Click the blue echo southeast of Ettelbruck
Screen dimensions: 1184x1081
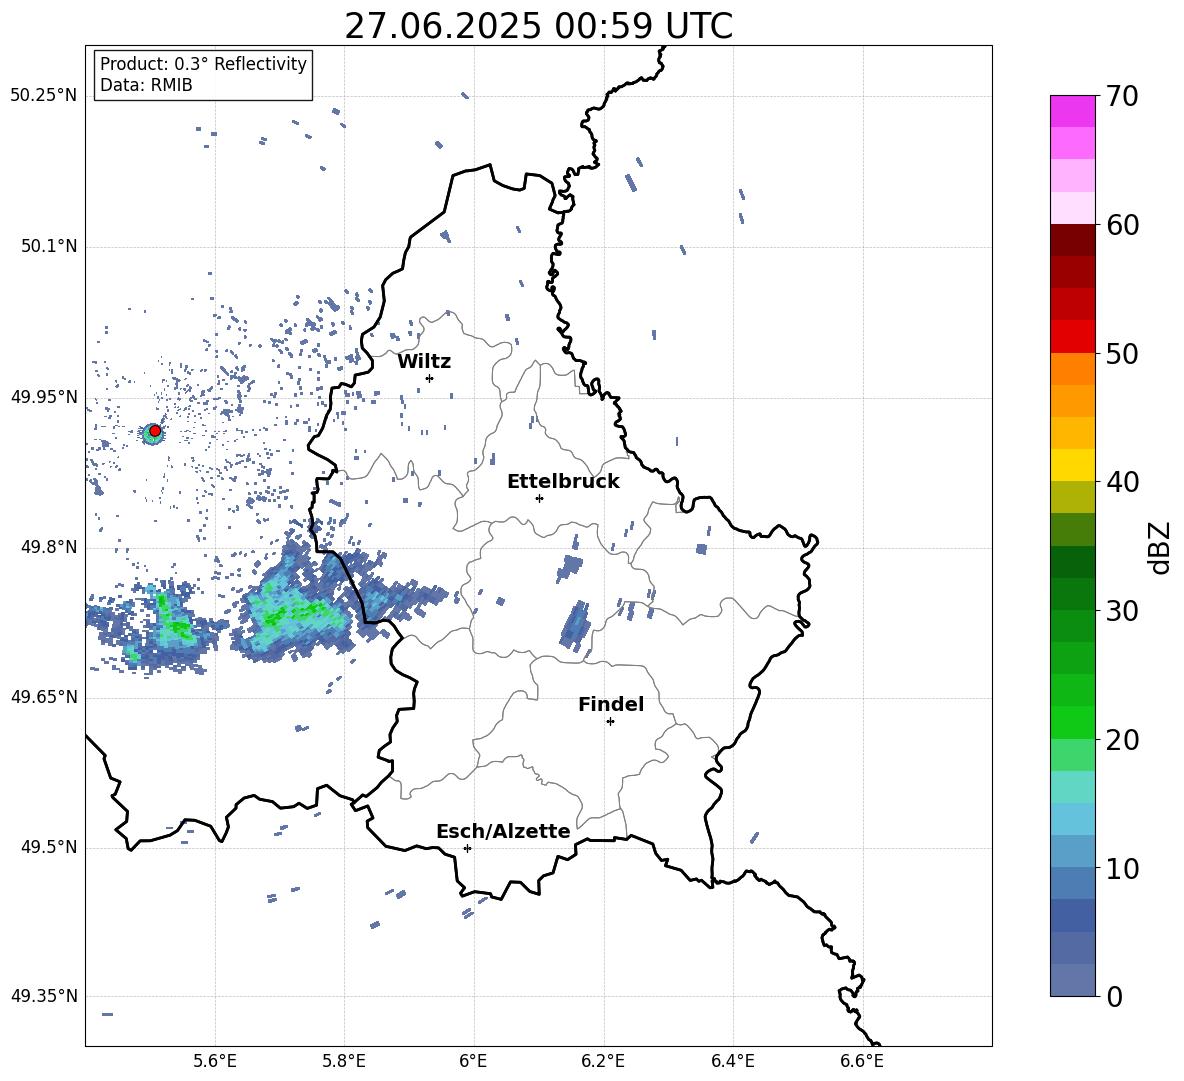575,626
